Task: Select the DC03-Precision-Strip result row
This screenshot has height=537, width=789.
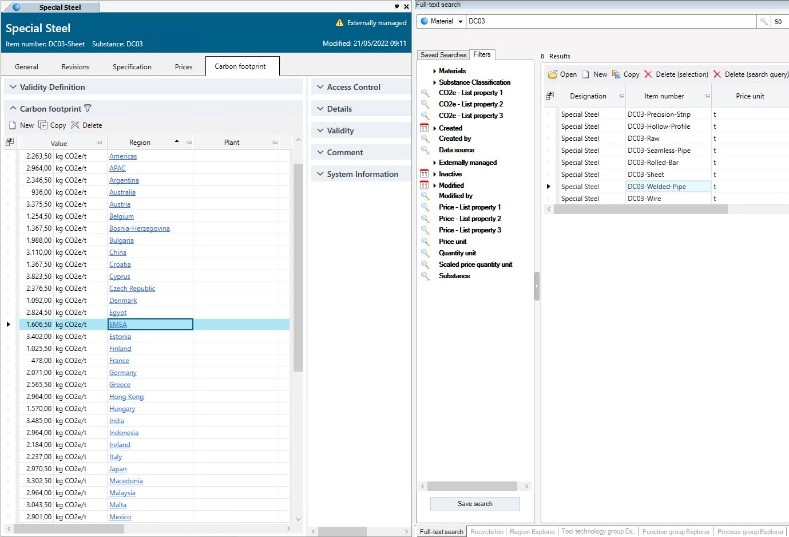Action: click(667, 115)
